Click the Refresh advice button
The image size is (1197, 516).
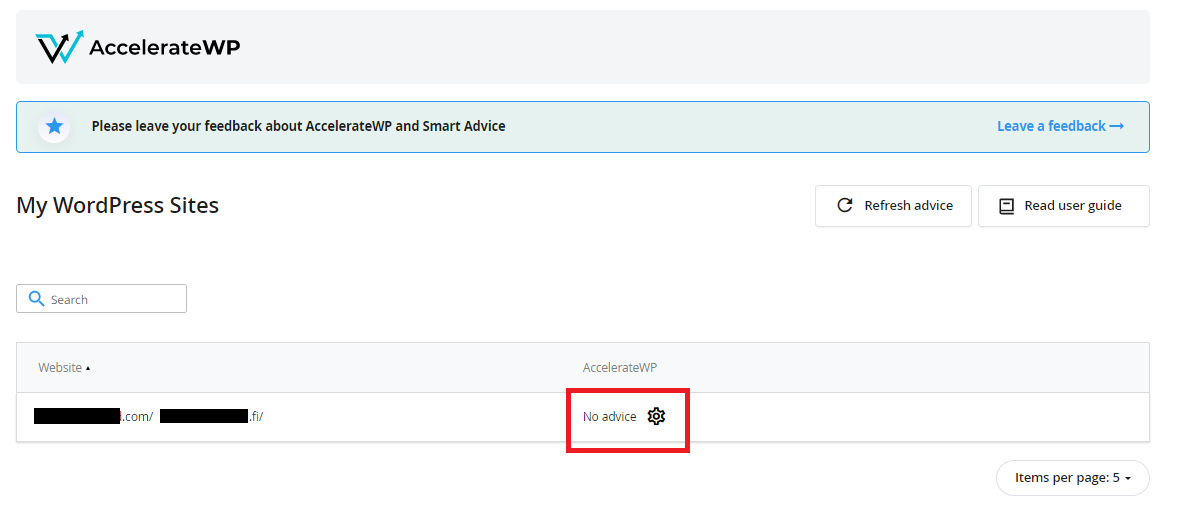click(893, 205)
